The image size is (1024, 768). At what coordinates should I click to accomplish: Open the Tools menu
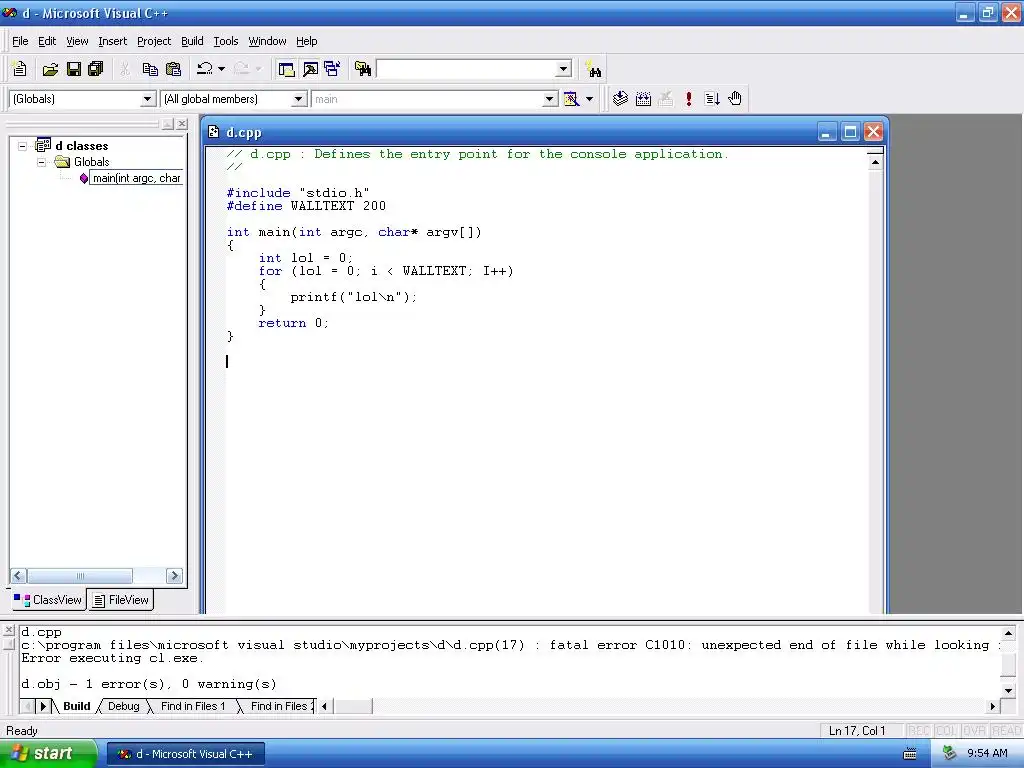pyautogui.click(x=226, y=41)
